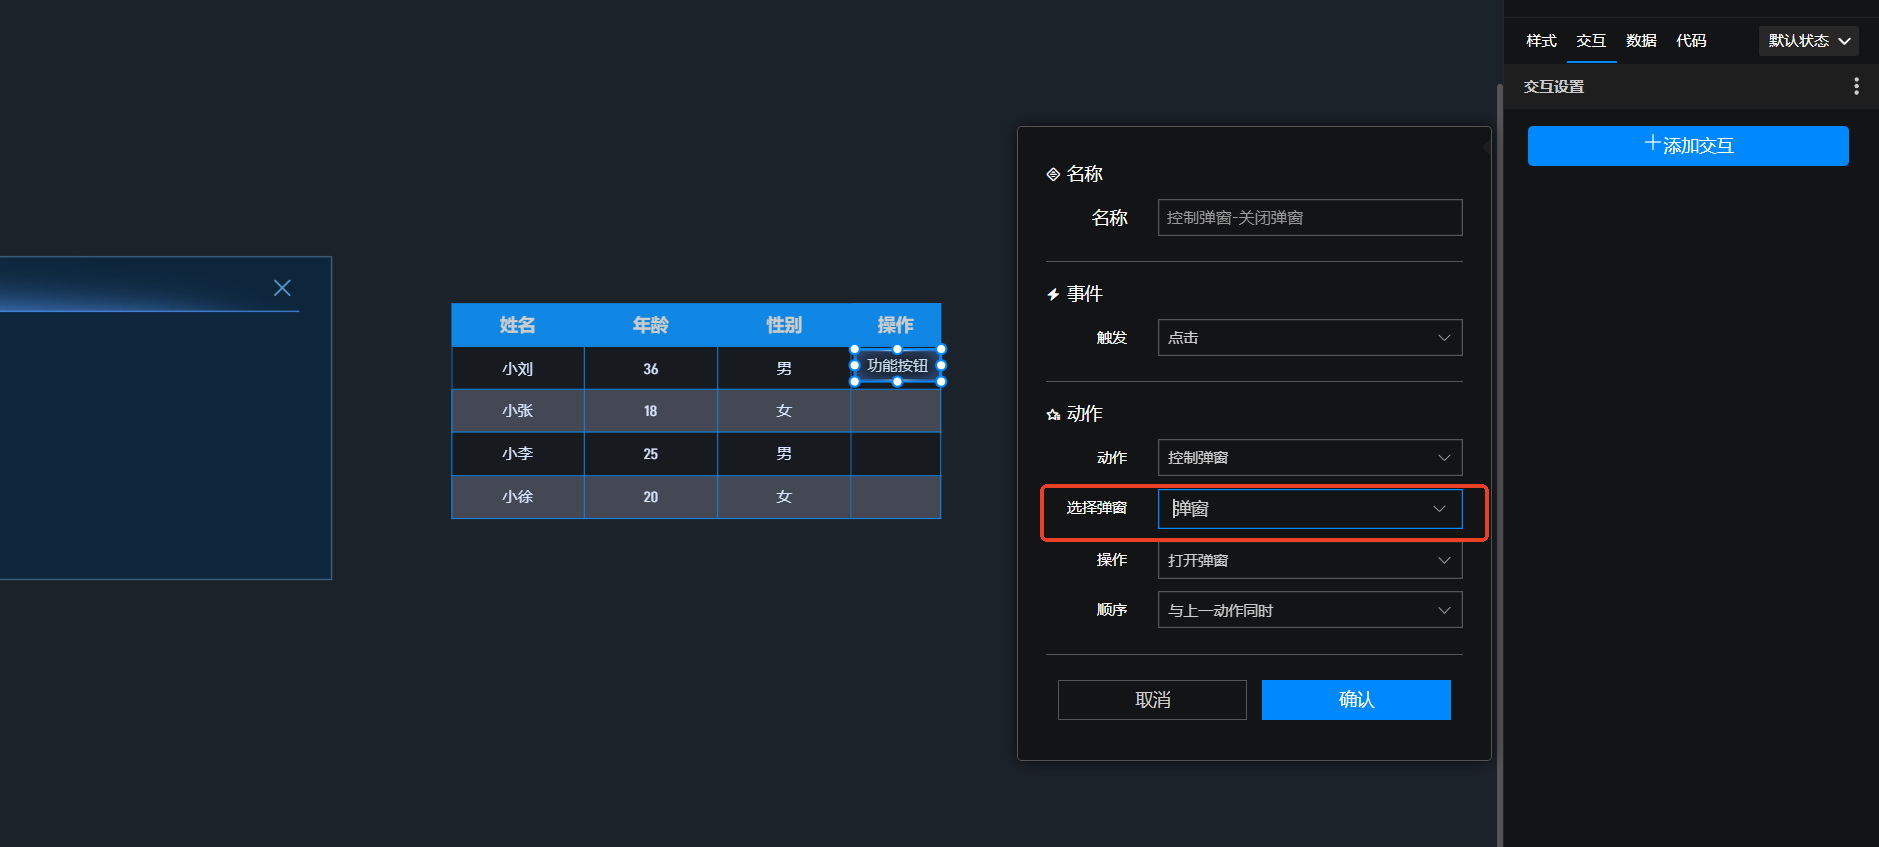Click the 添加交互 button
Screen dimensions: 1879x847
click(x=1688, y=146)
